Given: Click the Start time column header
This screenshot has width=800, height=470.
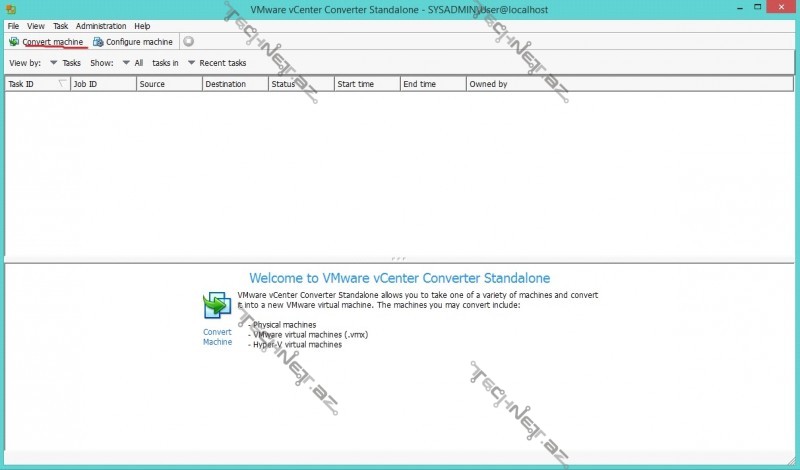Looking at the screenshot, I should pos(367,84).
